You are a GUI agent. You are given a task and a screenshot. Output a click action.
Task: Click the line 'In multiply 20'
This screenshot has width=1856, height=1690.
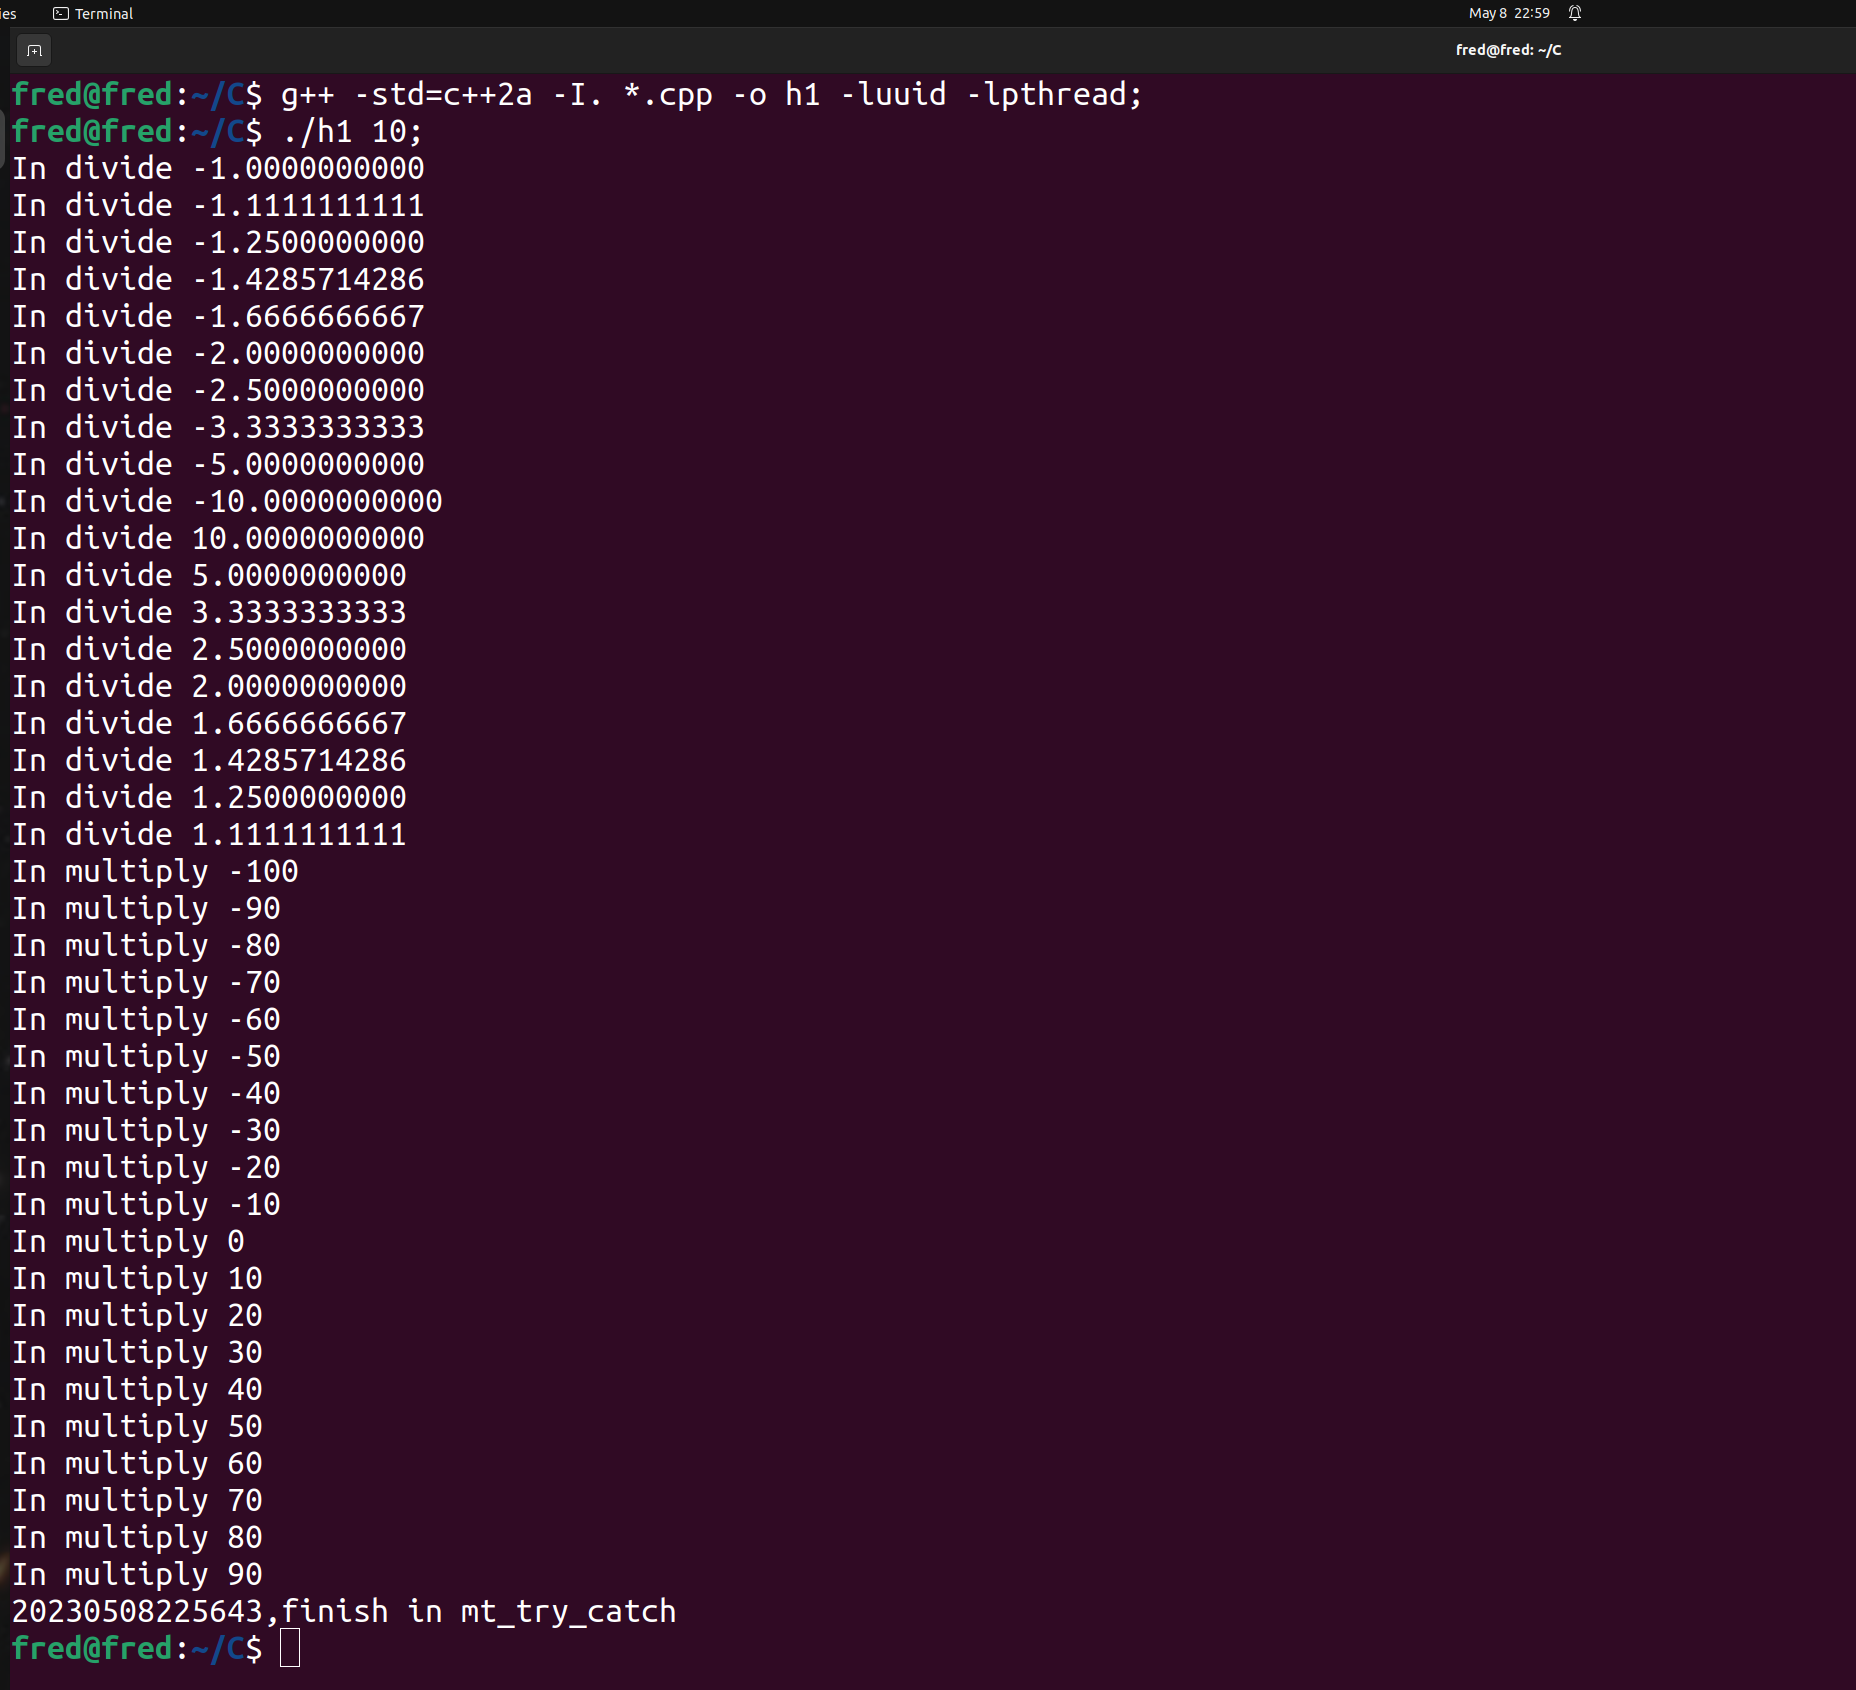137,1315
